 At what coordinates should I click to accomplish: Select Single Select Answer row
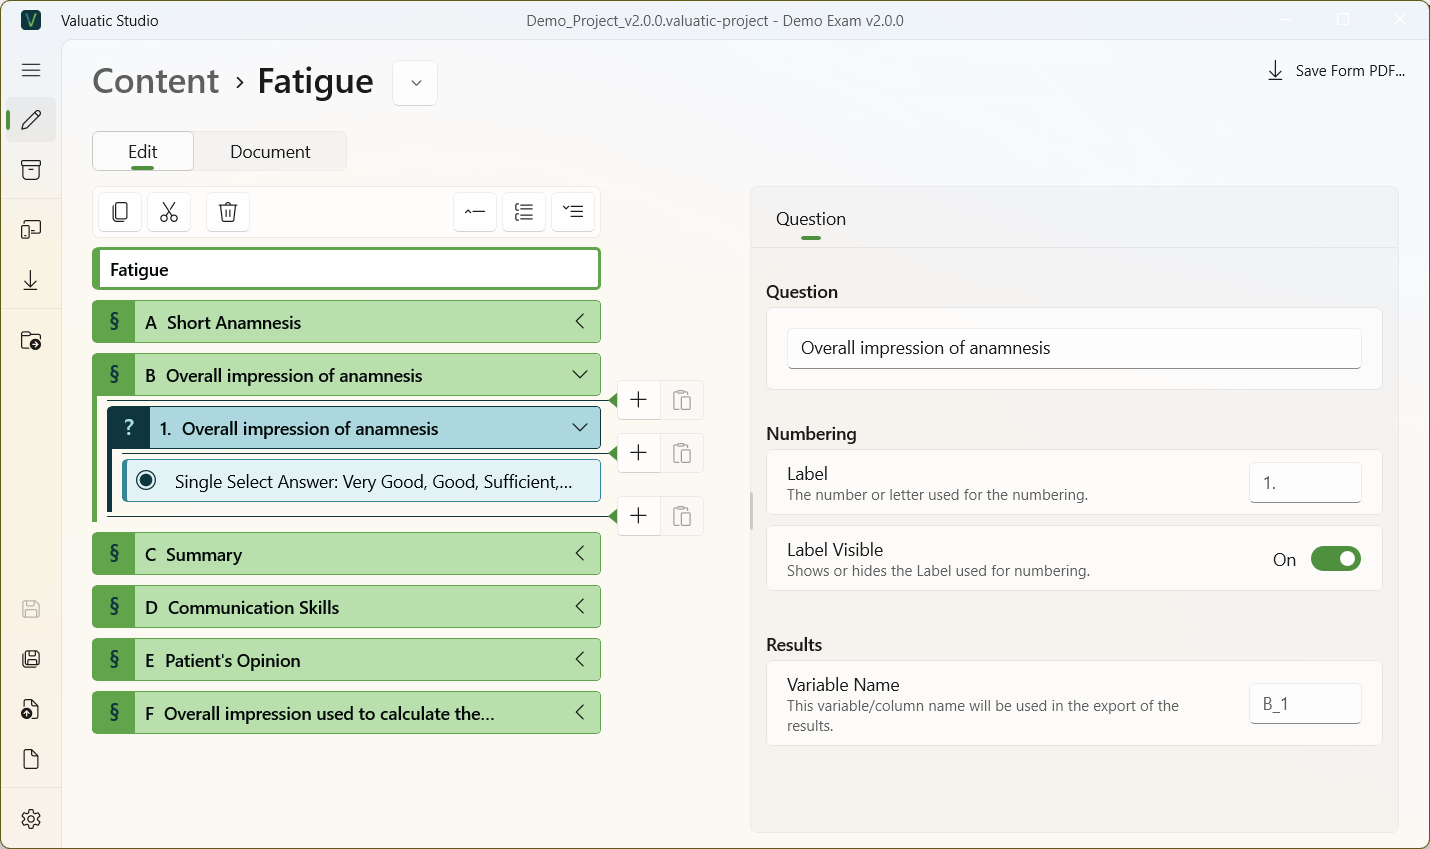(361, 481)
